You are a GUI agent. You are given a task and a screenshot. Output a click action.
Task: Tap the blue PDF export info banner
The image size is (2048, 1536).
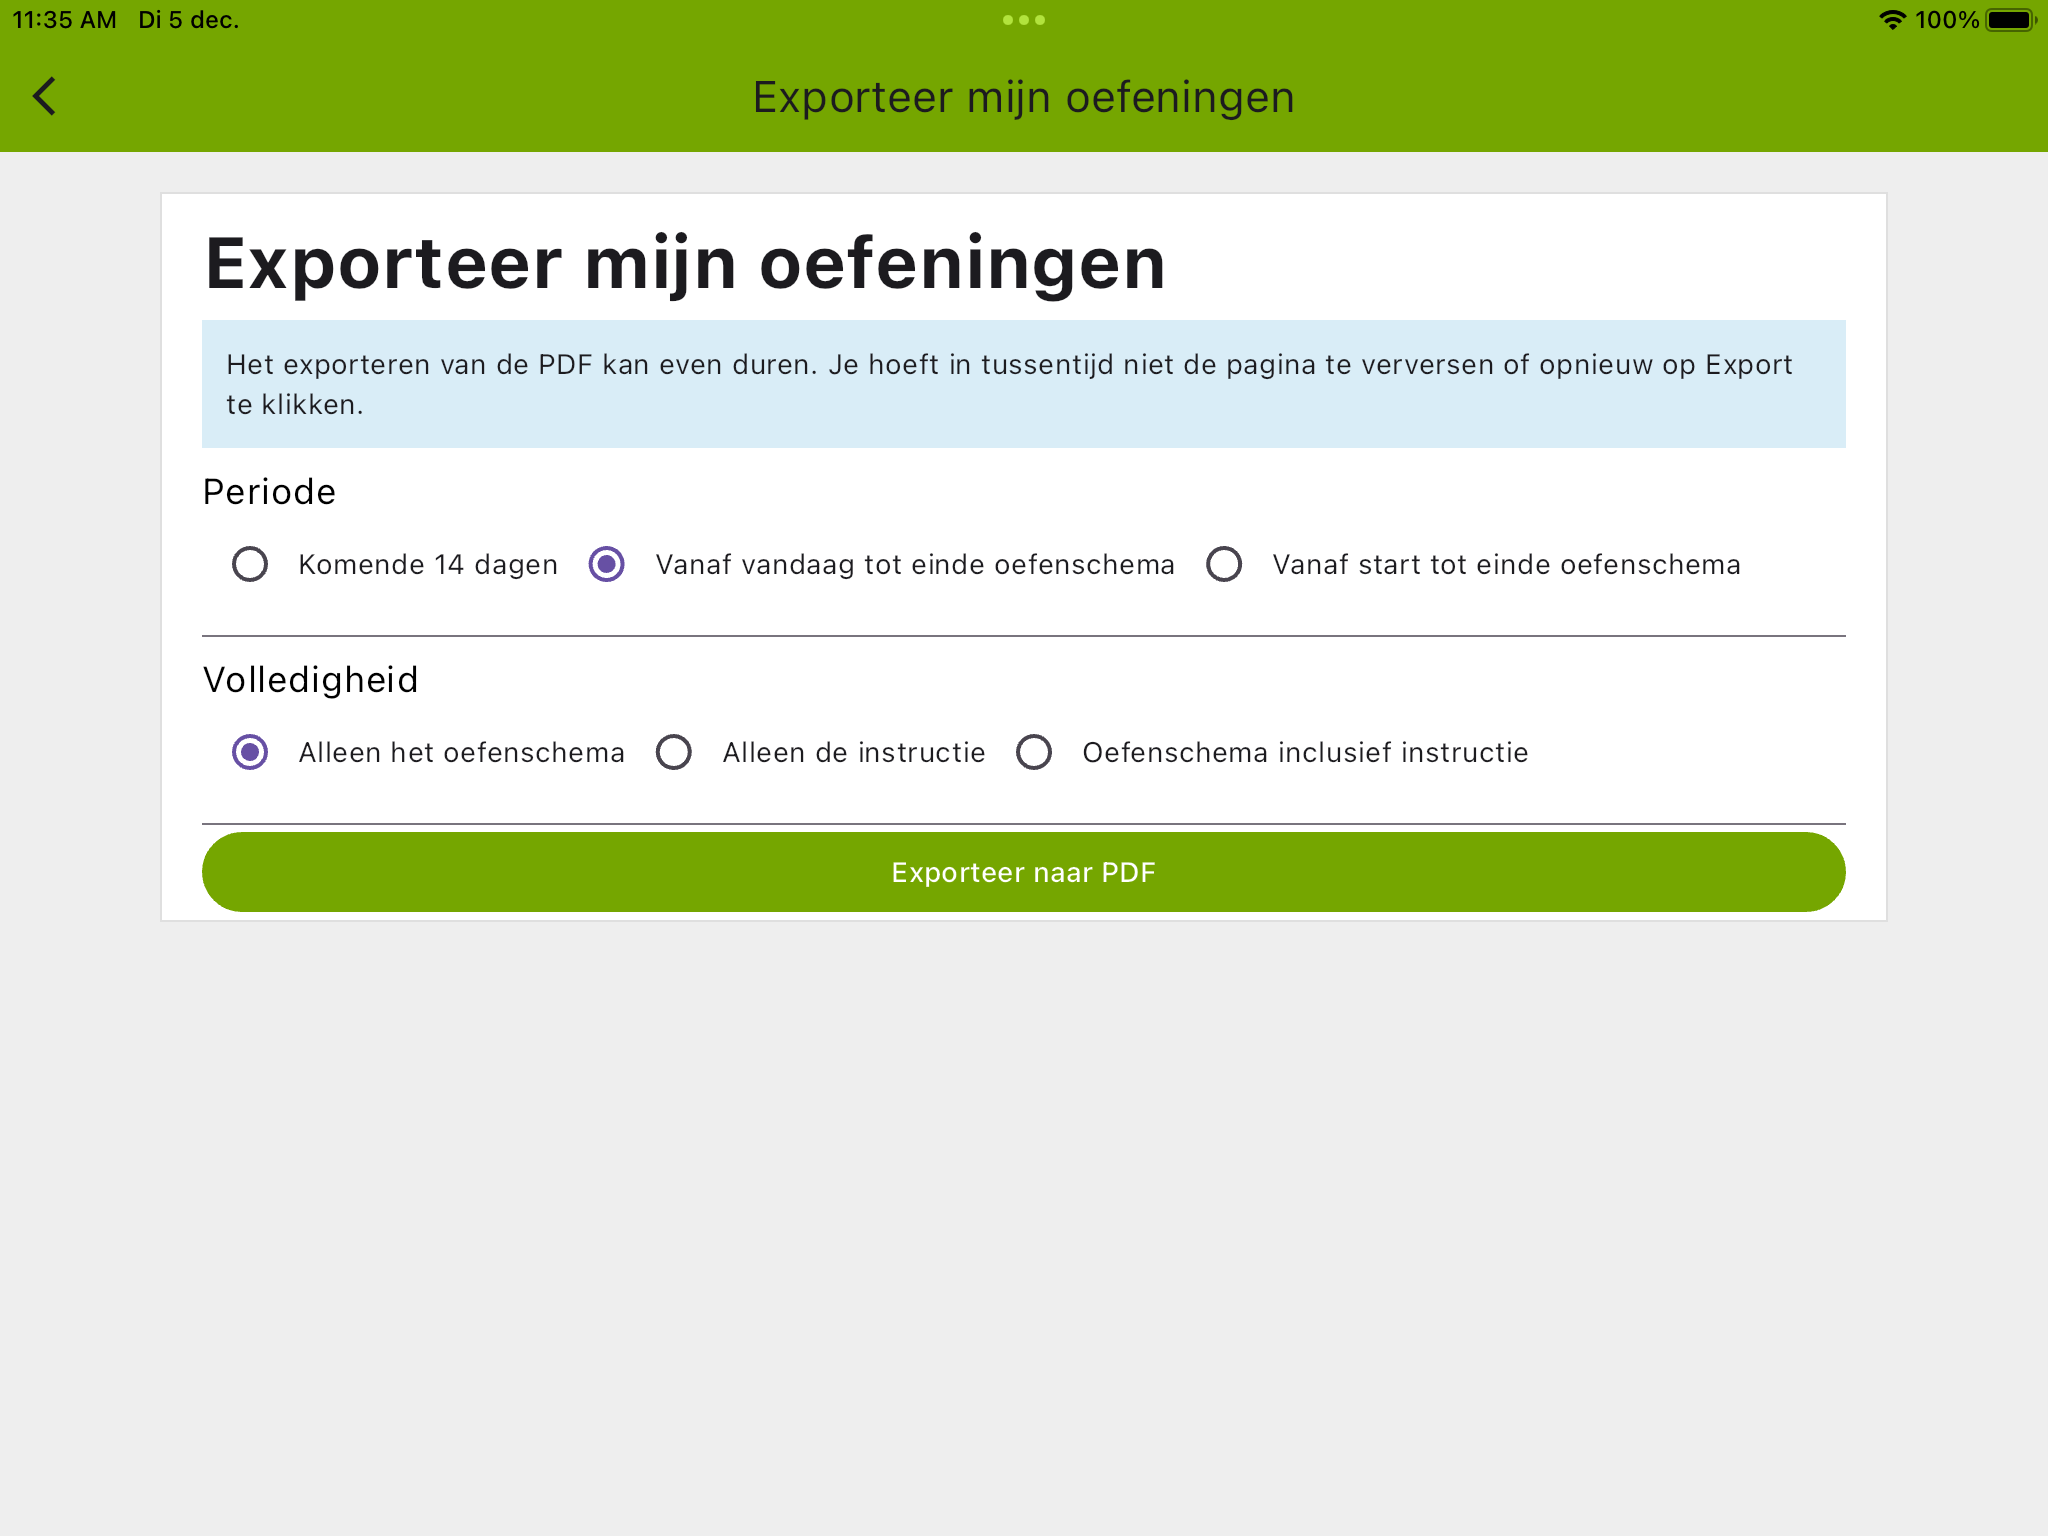point(1023,384)
